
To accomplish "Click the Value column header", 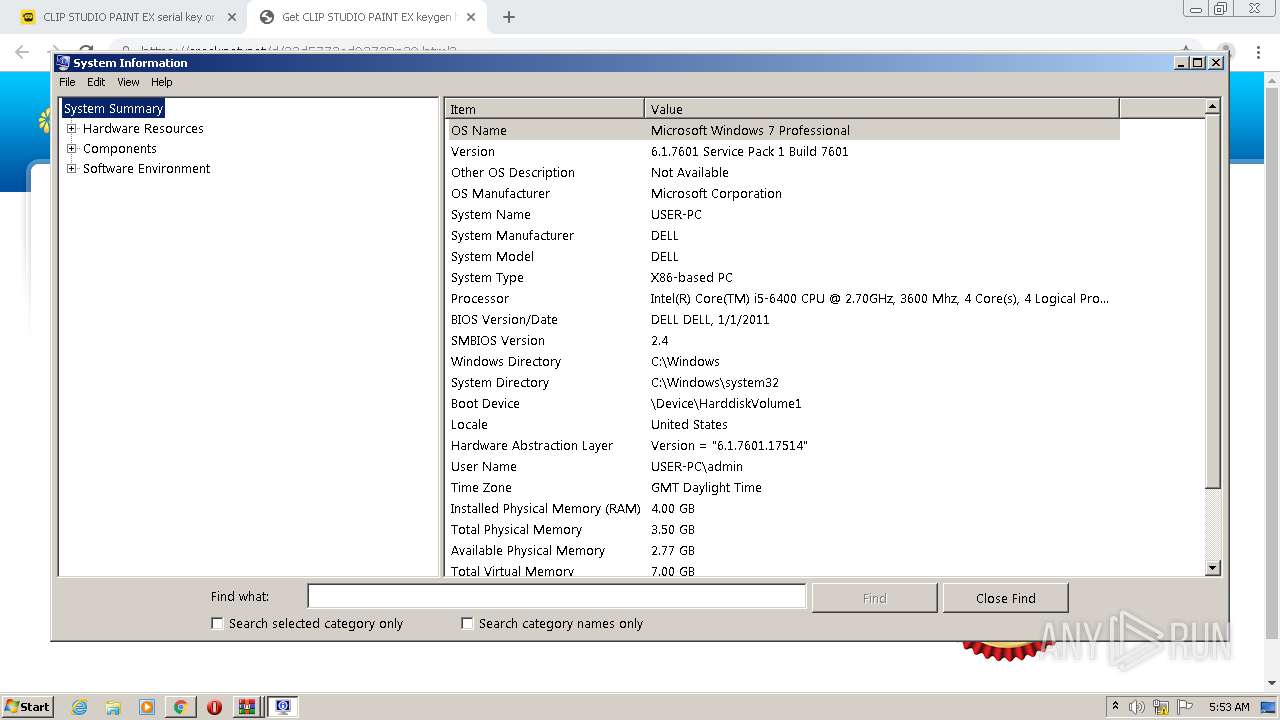I will pyautogui.click(x=882, y=109).
